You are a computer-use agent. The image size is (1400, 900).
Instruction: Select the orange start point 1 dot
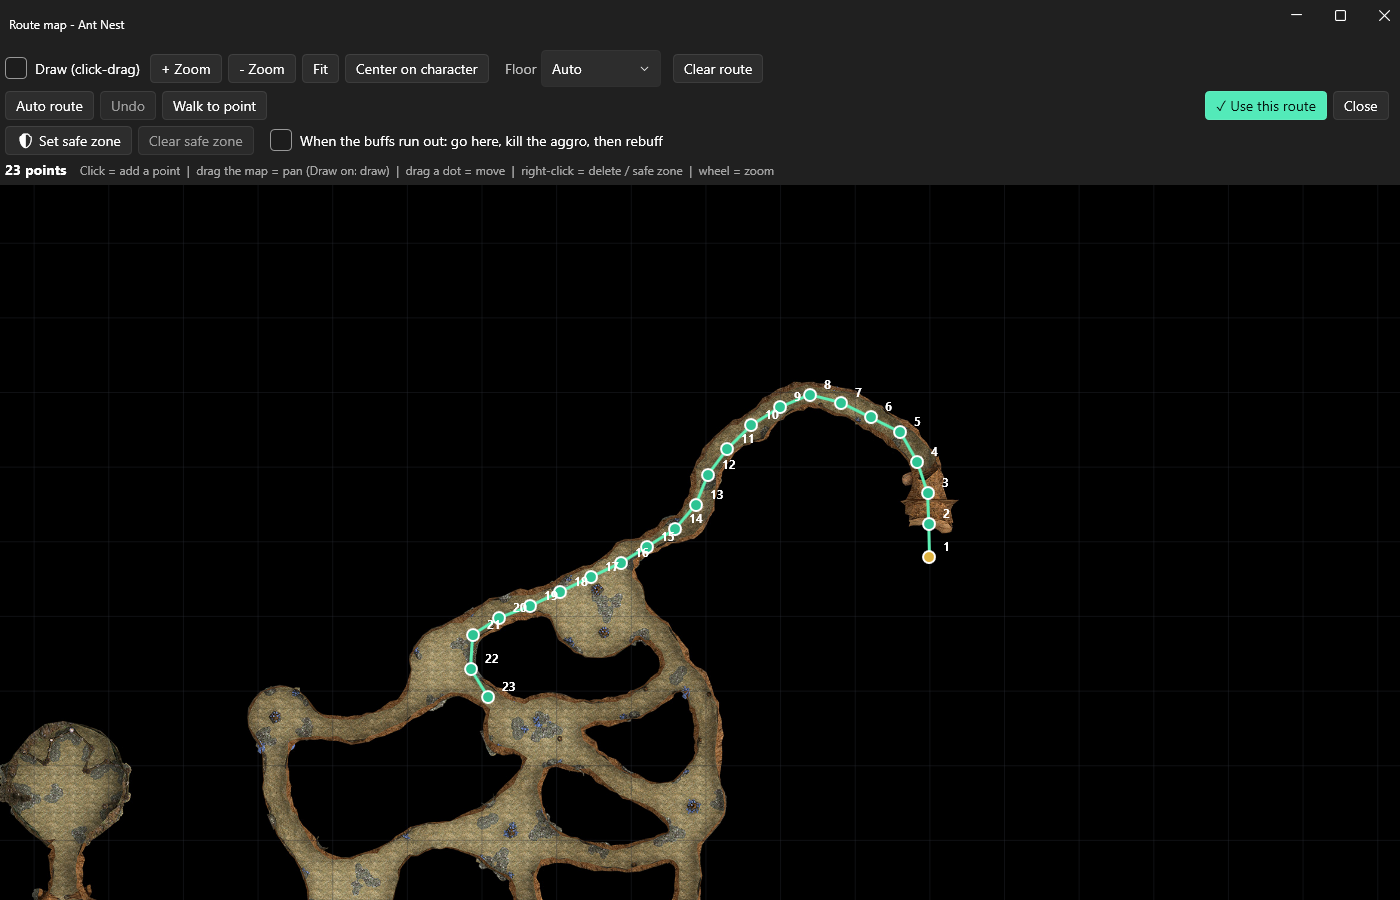pos(929,557)
